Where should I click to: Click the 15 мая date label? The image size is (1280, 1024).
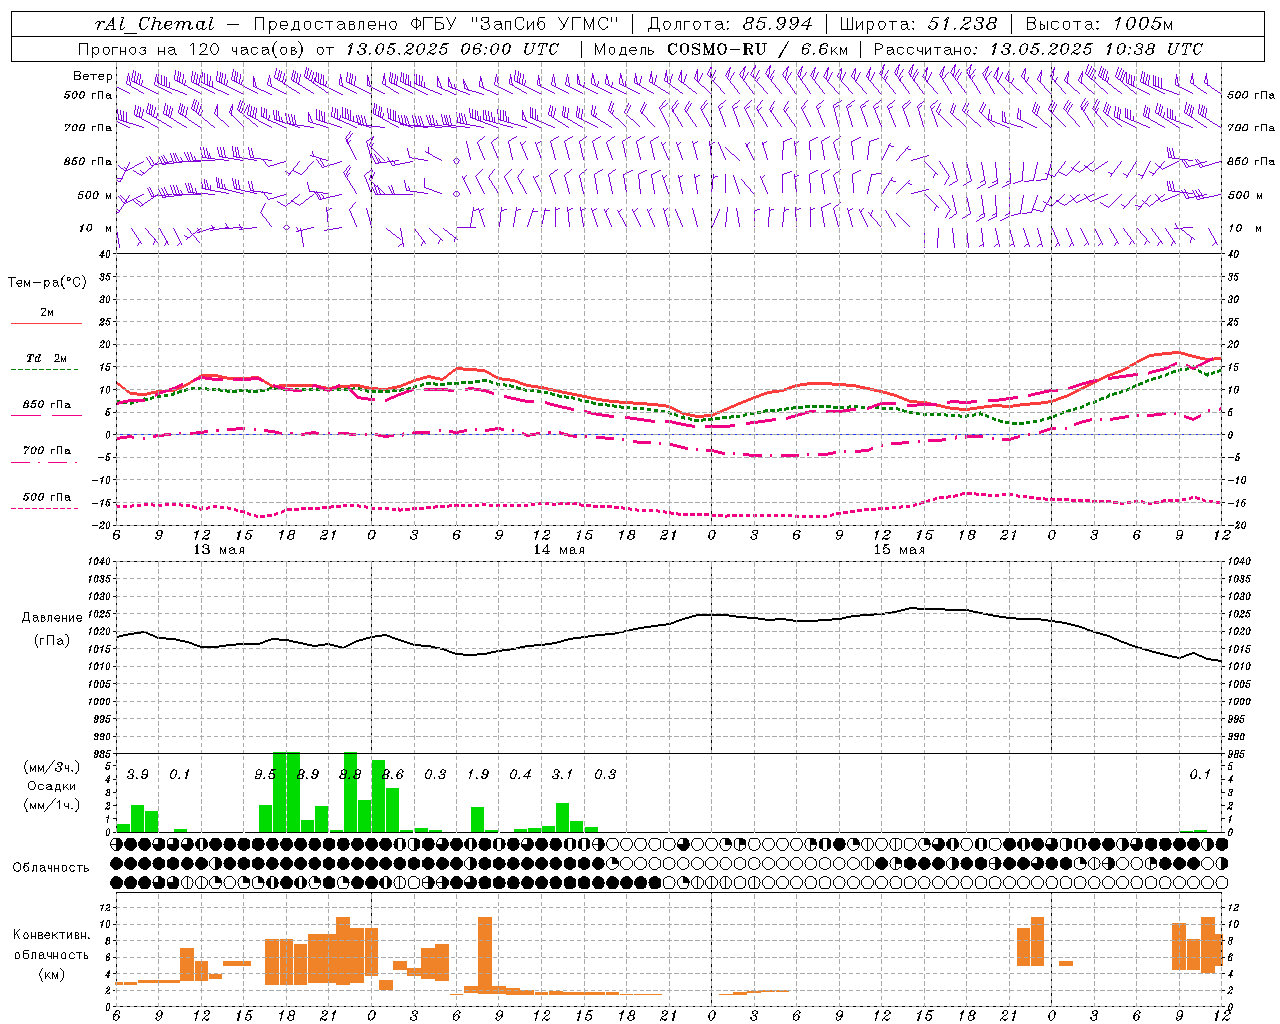pyautogui.click(x=899, y=550)
